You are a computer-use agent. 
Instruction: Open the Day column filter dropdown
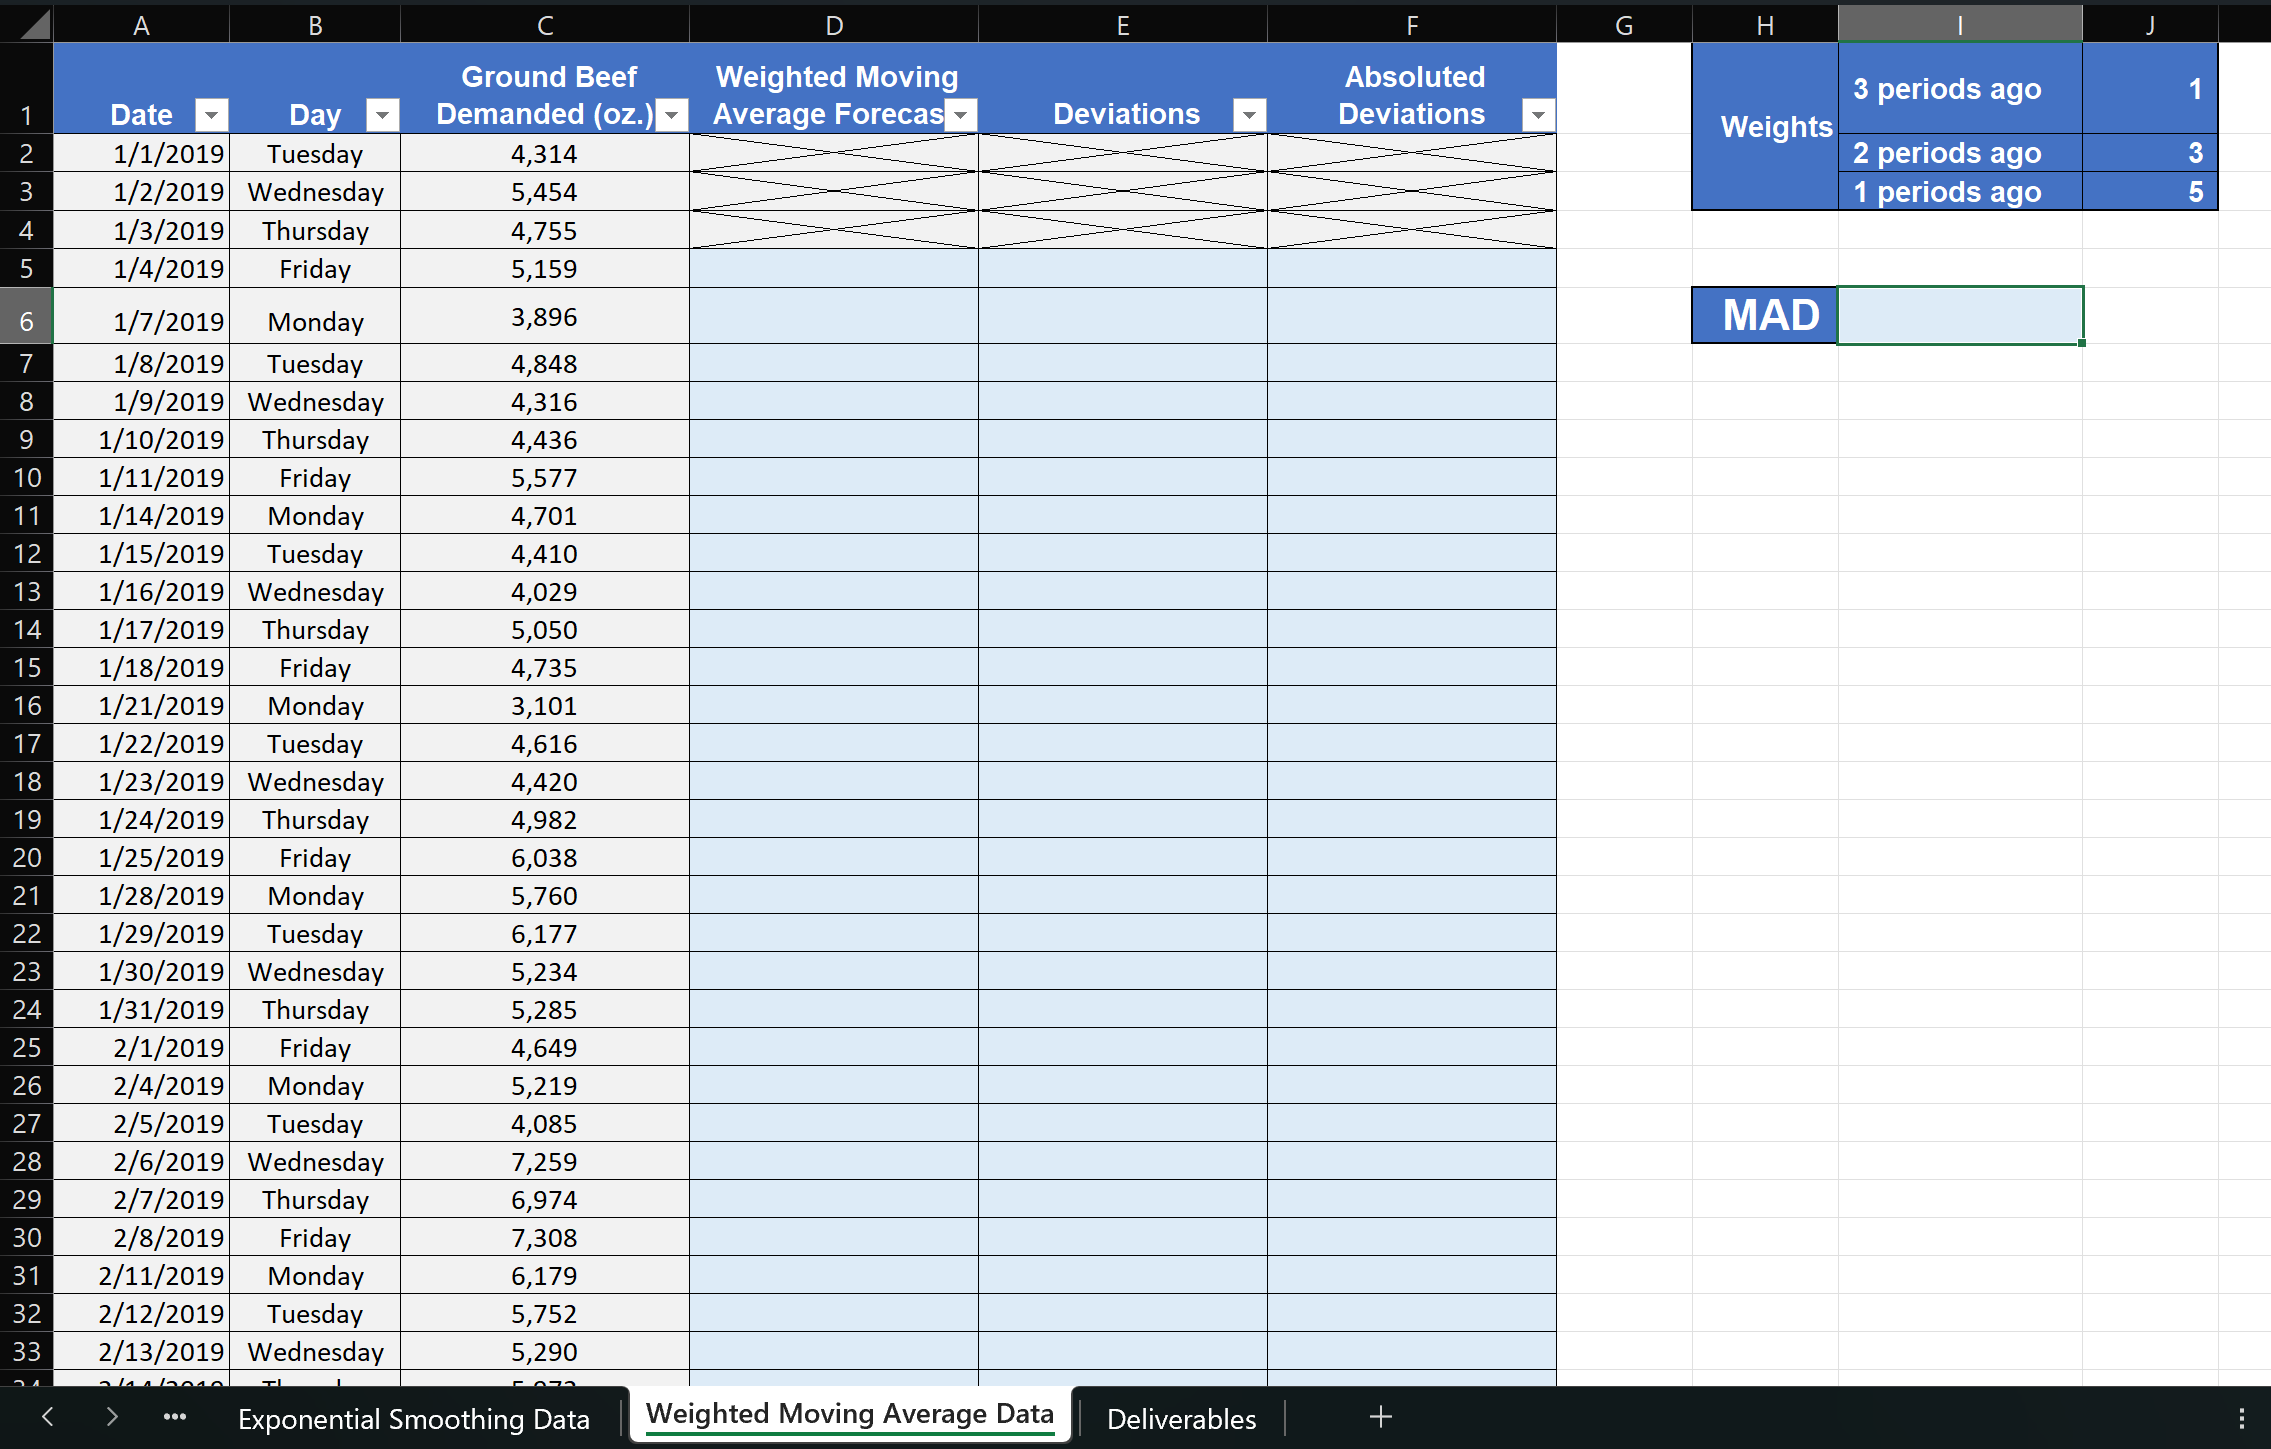tap(382, 115)
